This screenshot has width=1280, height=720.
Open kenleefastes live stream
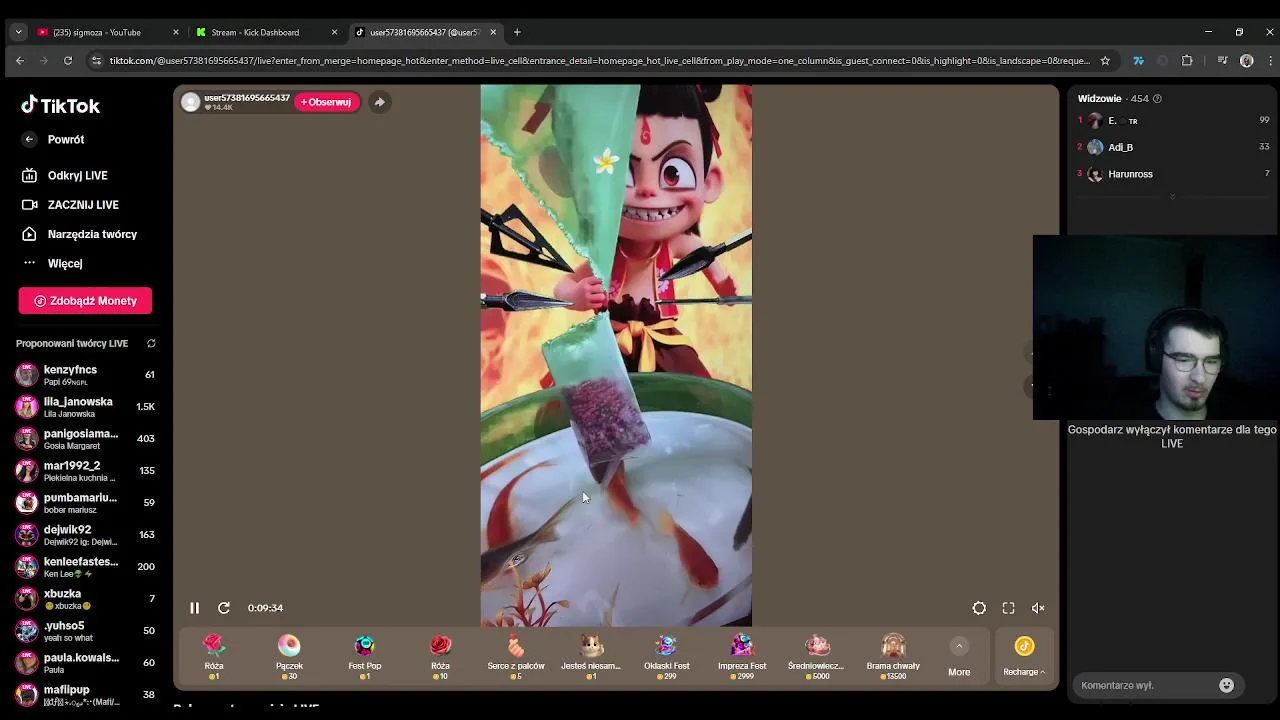pyautogui.click(x=85, y=567)
